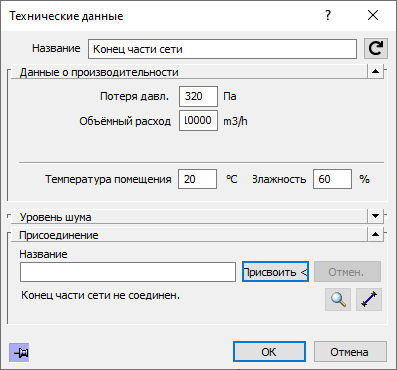The width and height of the screenshot is (397, 370).
Task: Click the Объёмный расход label
Action: click(x=125, y=121)
